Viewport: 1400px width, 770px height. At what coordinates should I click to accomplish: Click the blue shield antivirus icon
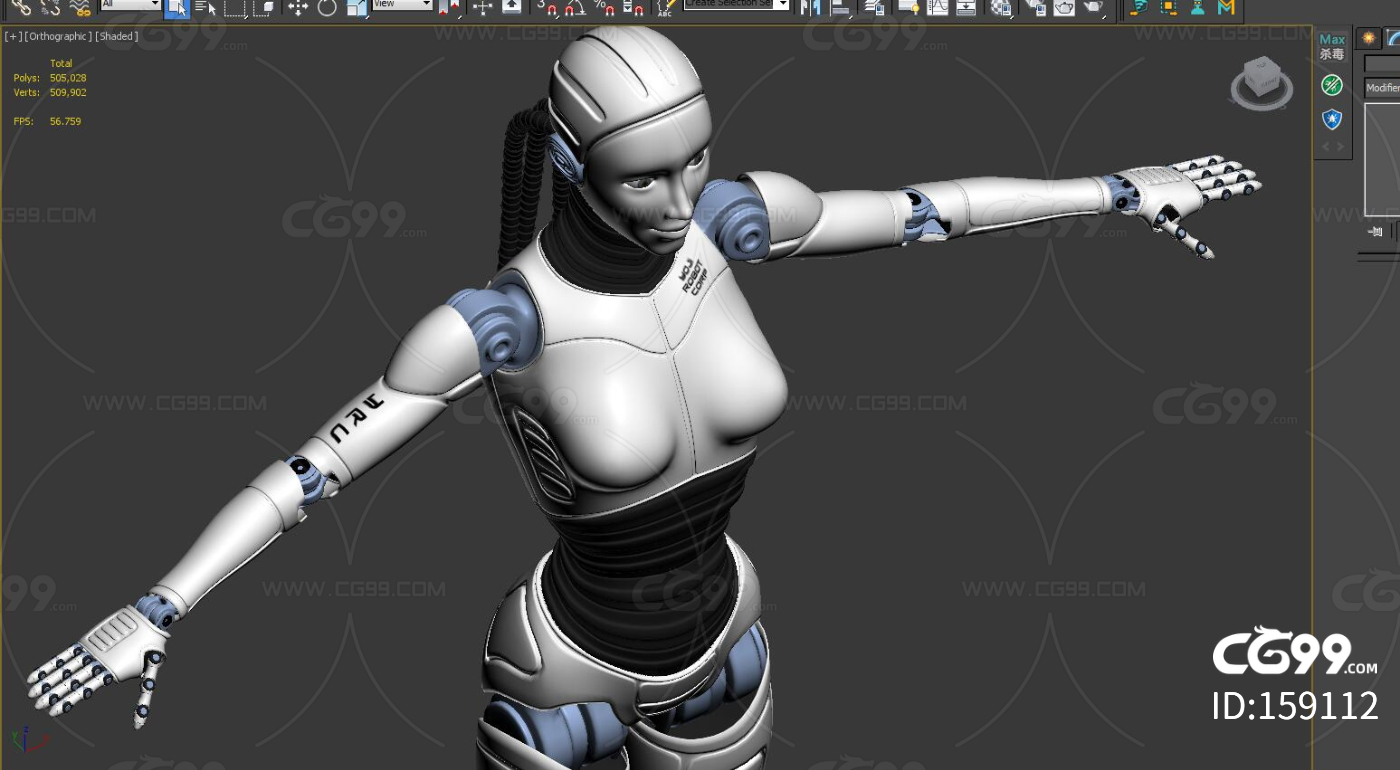pyautogui.click(x=1331, y=119)
